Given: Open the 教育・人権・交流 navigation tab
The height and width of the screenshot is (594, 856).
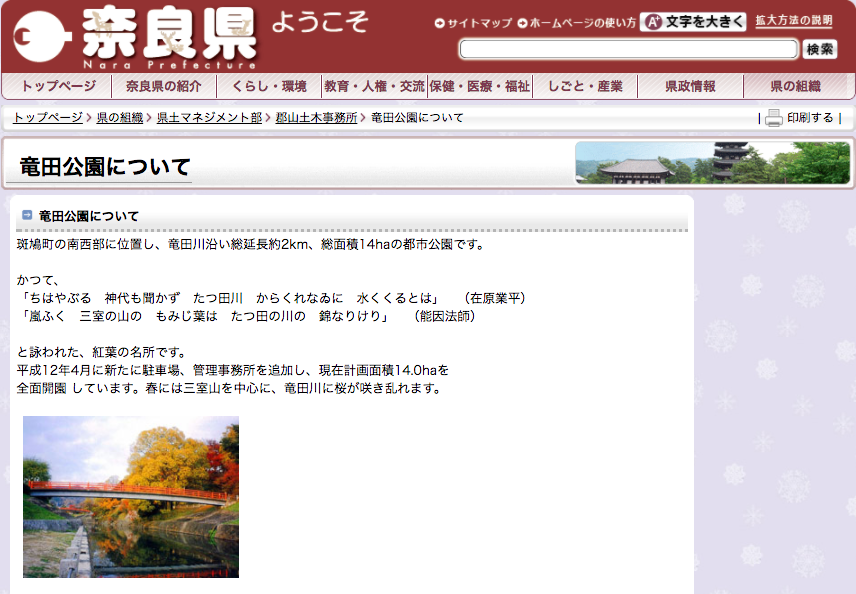Looking at the screenshot, I should [x=374, y=86].
